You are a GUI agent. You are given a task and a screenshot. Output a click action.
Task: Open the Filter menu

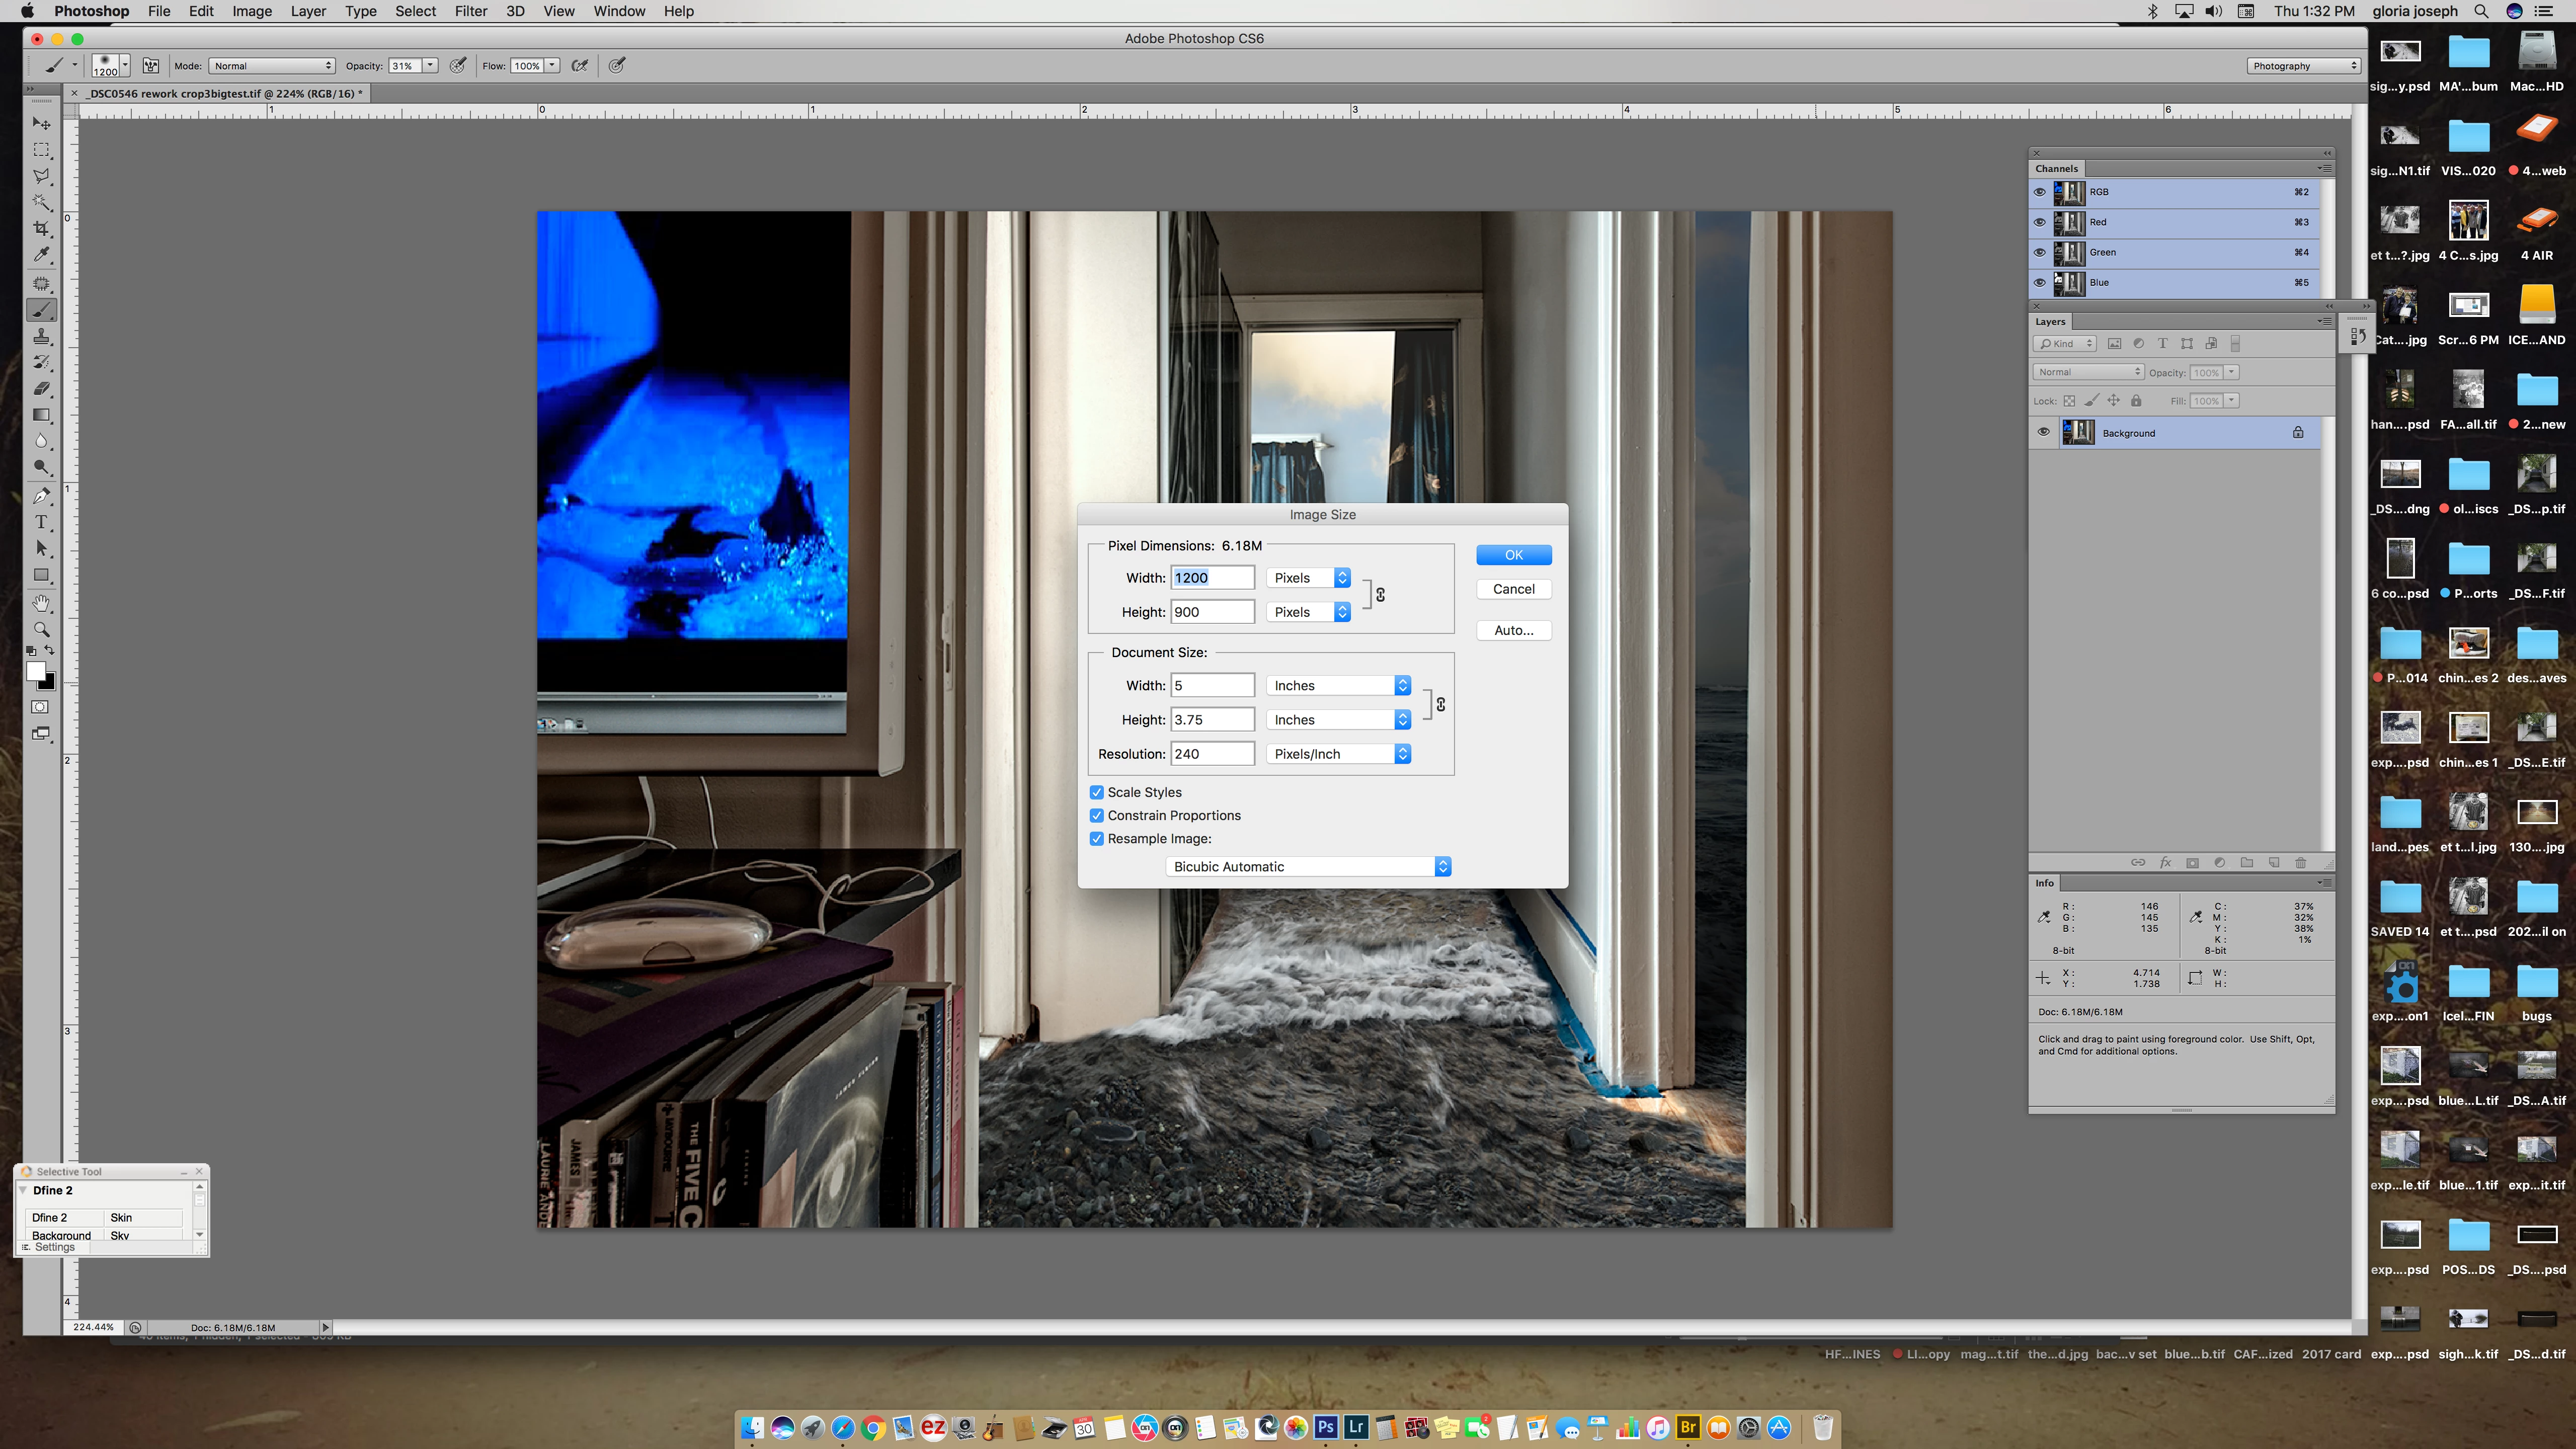coord(470,11)
